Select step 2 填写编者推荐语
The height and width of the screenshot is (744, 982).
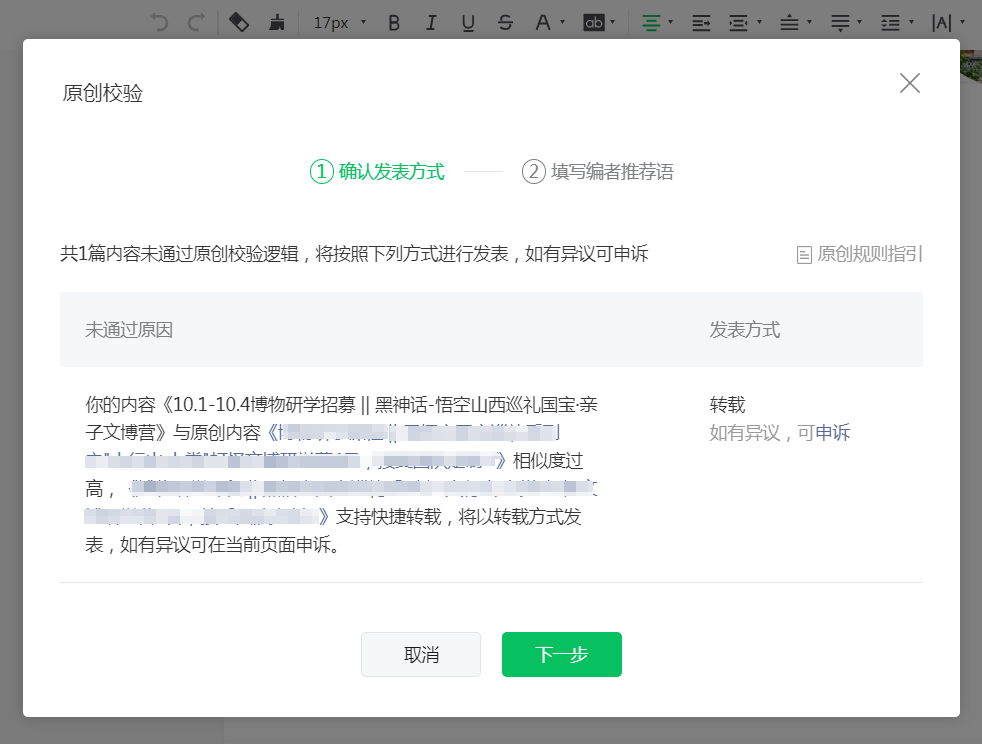click(x=598, y=172)
